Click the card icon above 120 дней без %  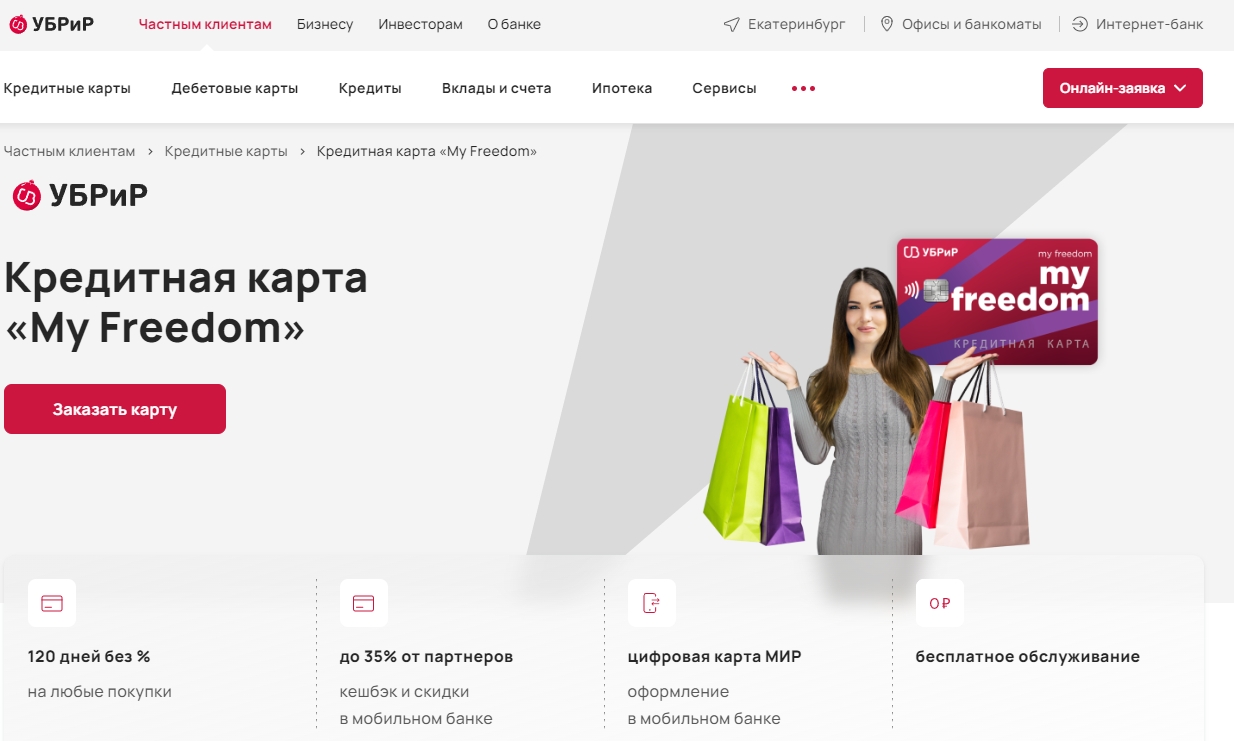(x=52, y=603)
